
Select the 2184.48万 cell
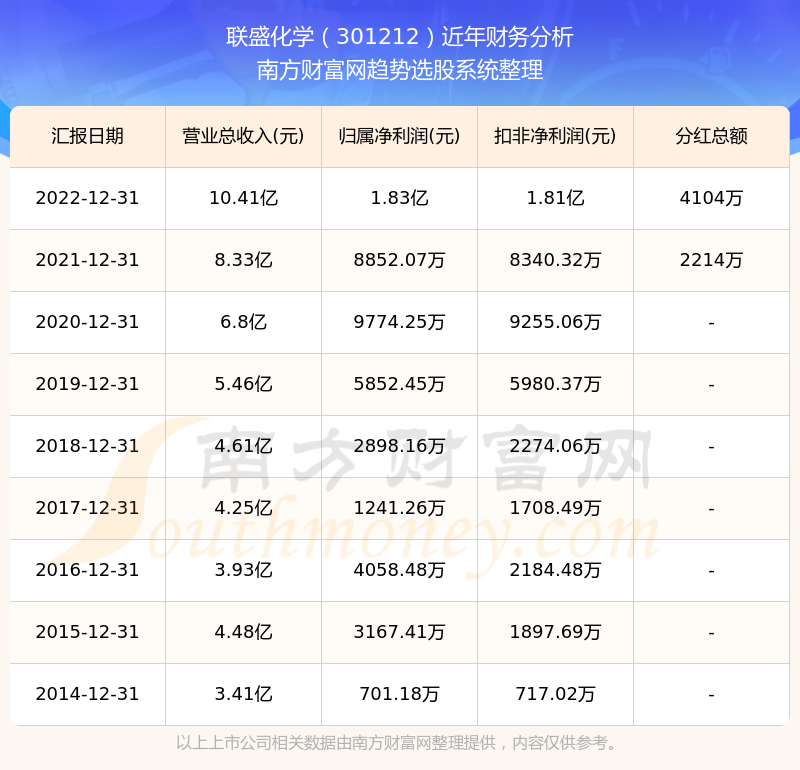555,570
